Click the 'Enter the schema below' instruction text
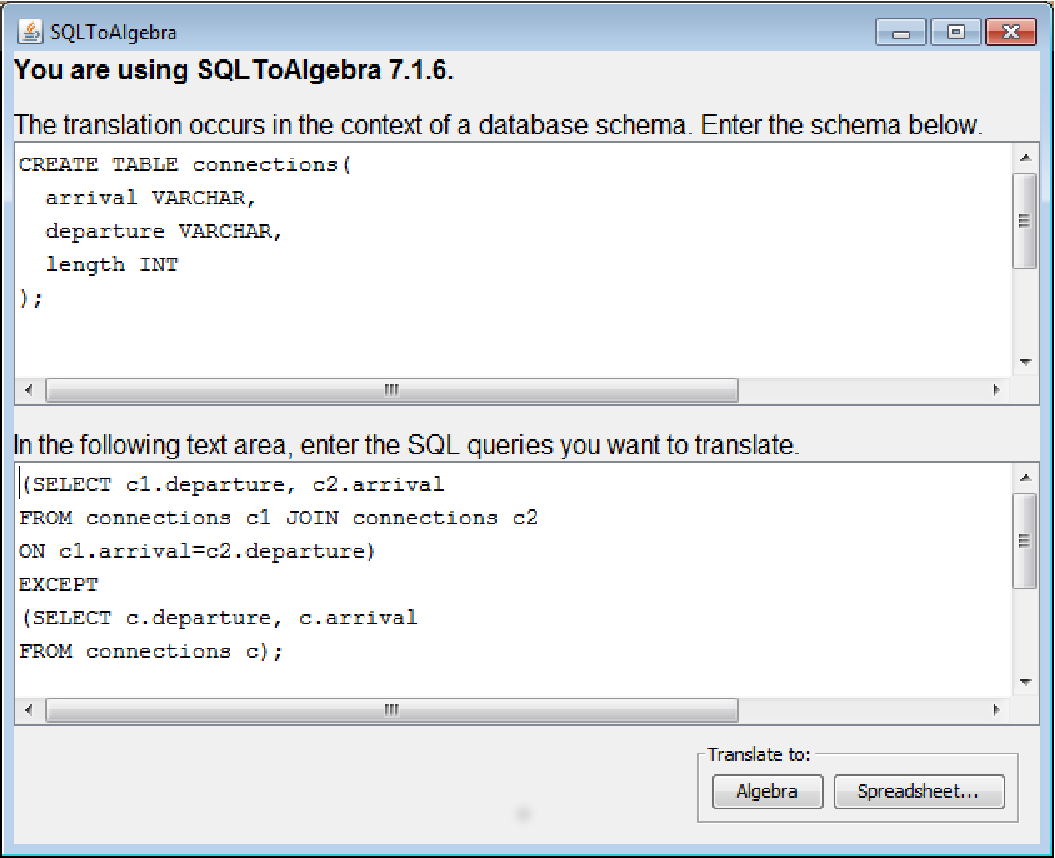 pyautogui.click(x=841, y=125)
